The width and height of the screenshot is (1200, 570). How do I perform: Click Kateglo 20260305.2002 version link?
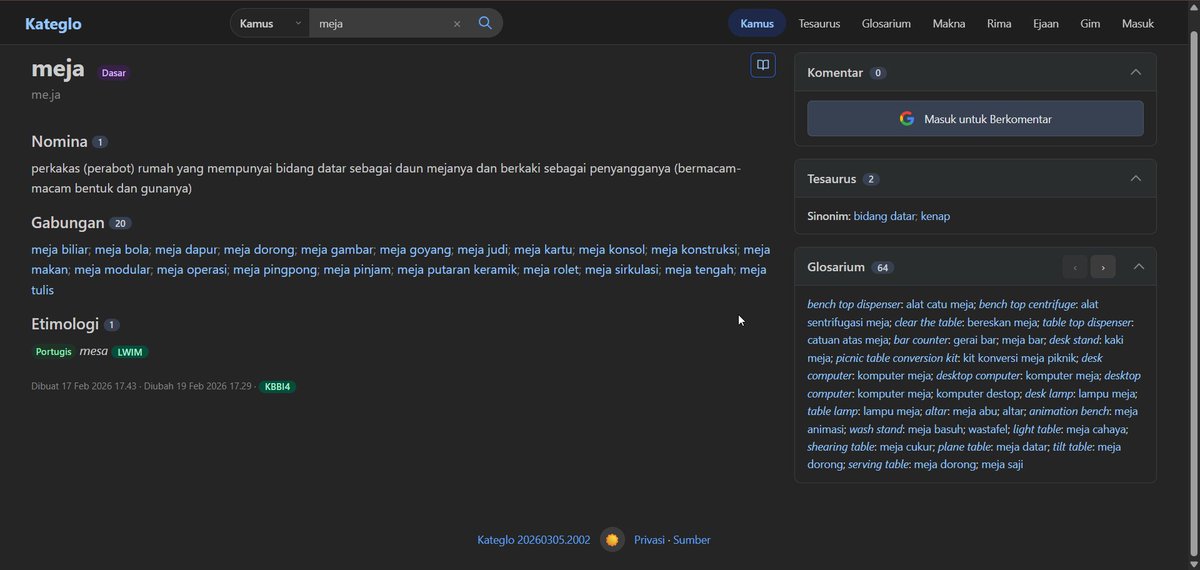pos(534,540)
